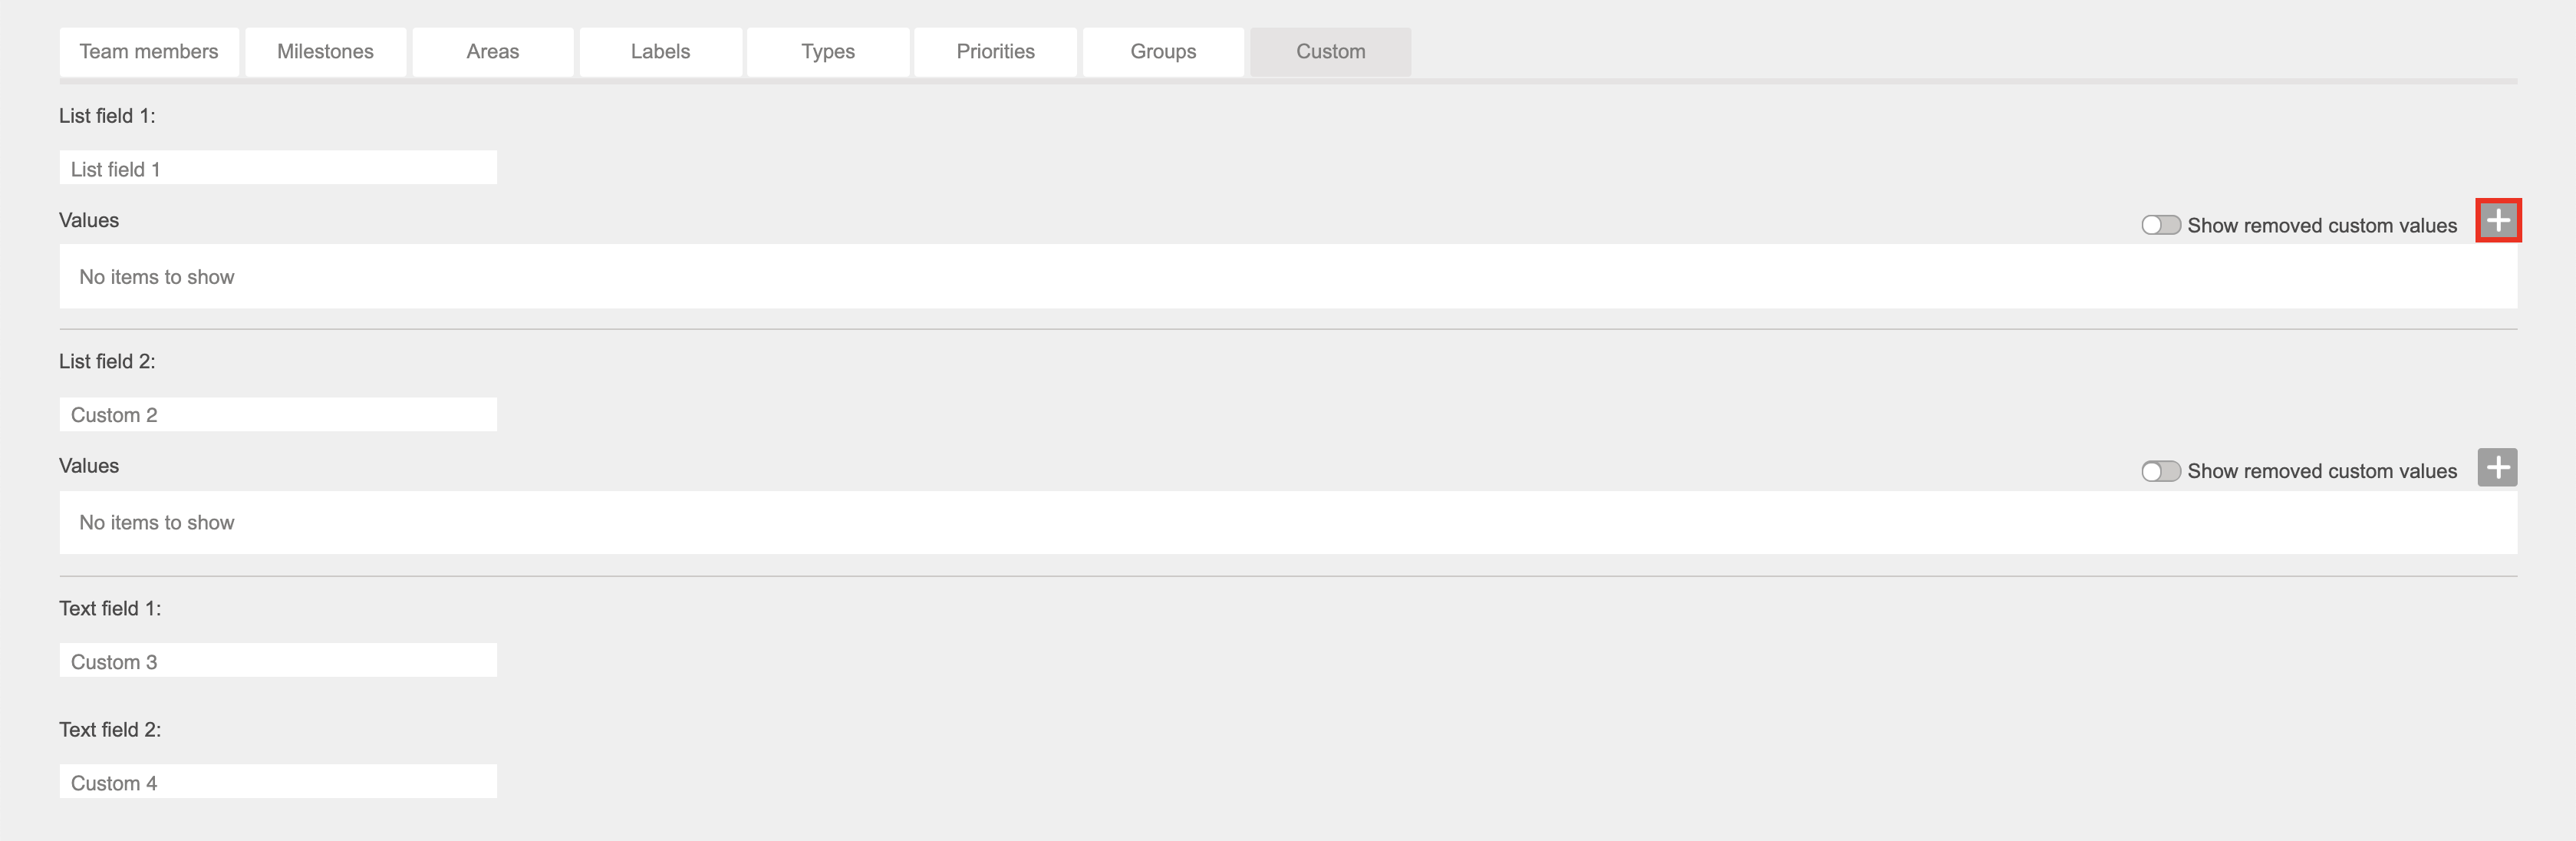The image size is (2576, 841).
Task: Switch to the Priorities tab
Action: [x=996, y=52]
